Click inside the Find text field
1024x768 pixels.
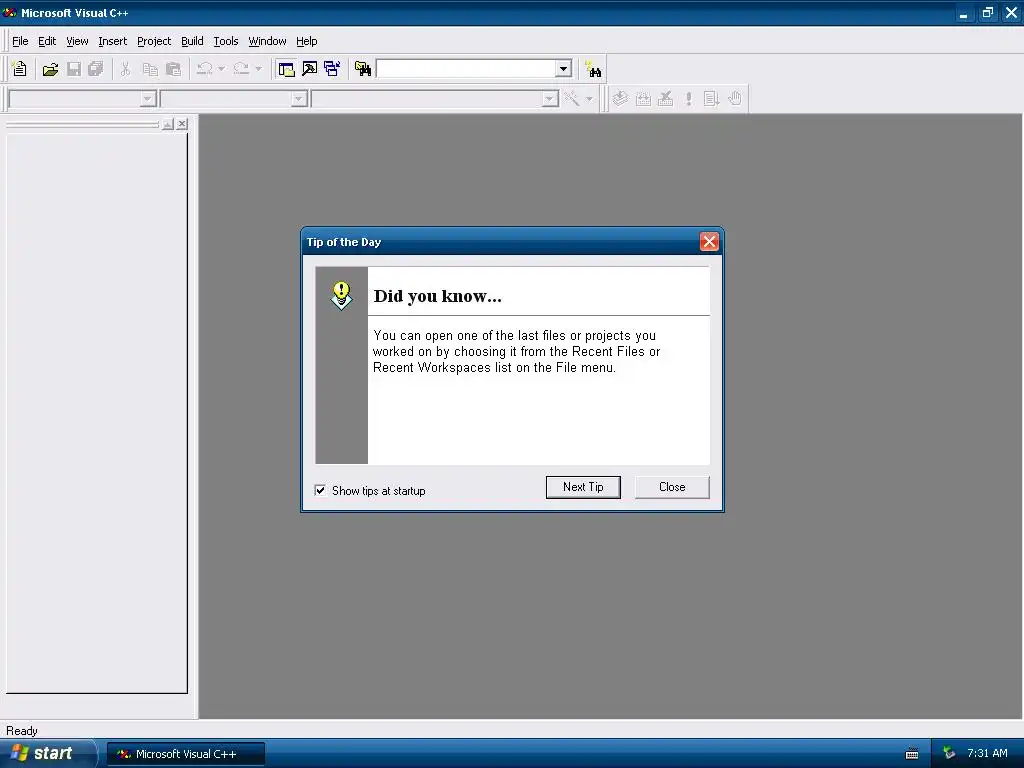click(x=466, y=69)
